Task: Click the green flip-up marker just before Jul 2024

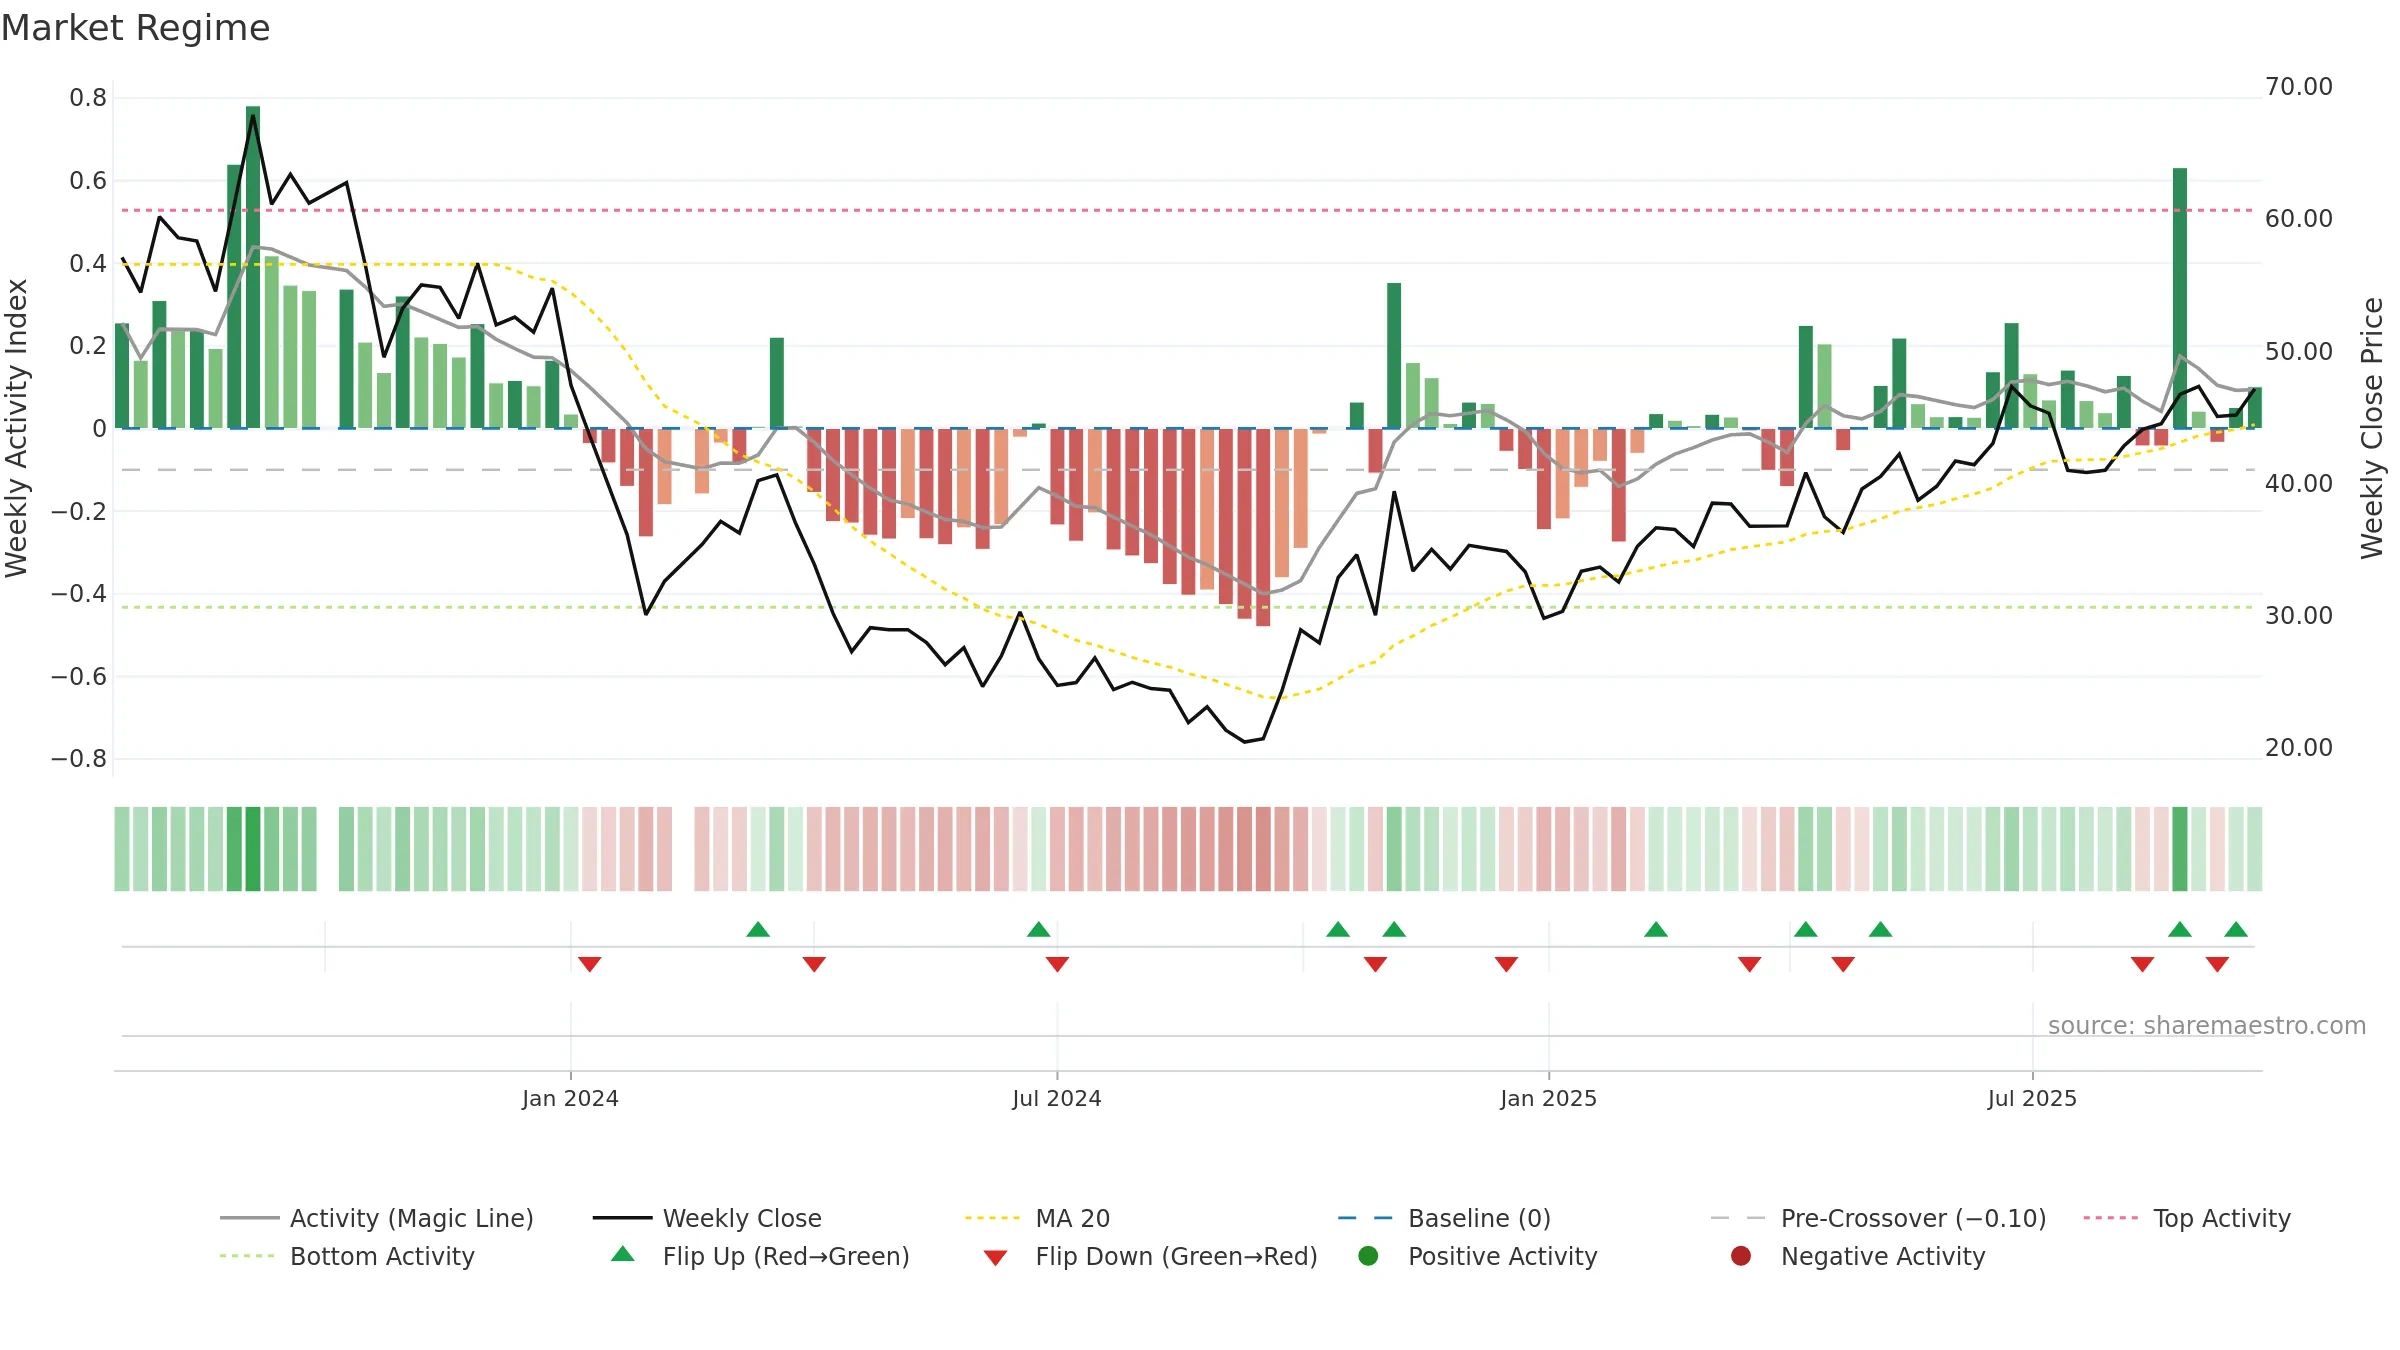Action: tap(1039, 929)
